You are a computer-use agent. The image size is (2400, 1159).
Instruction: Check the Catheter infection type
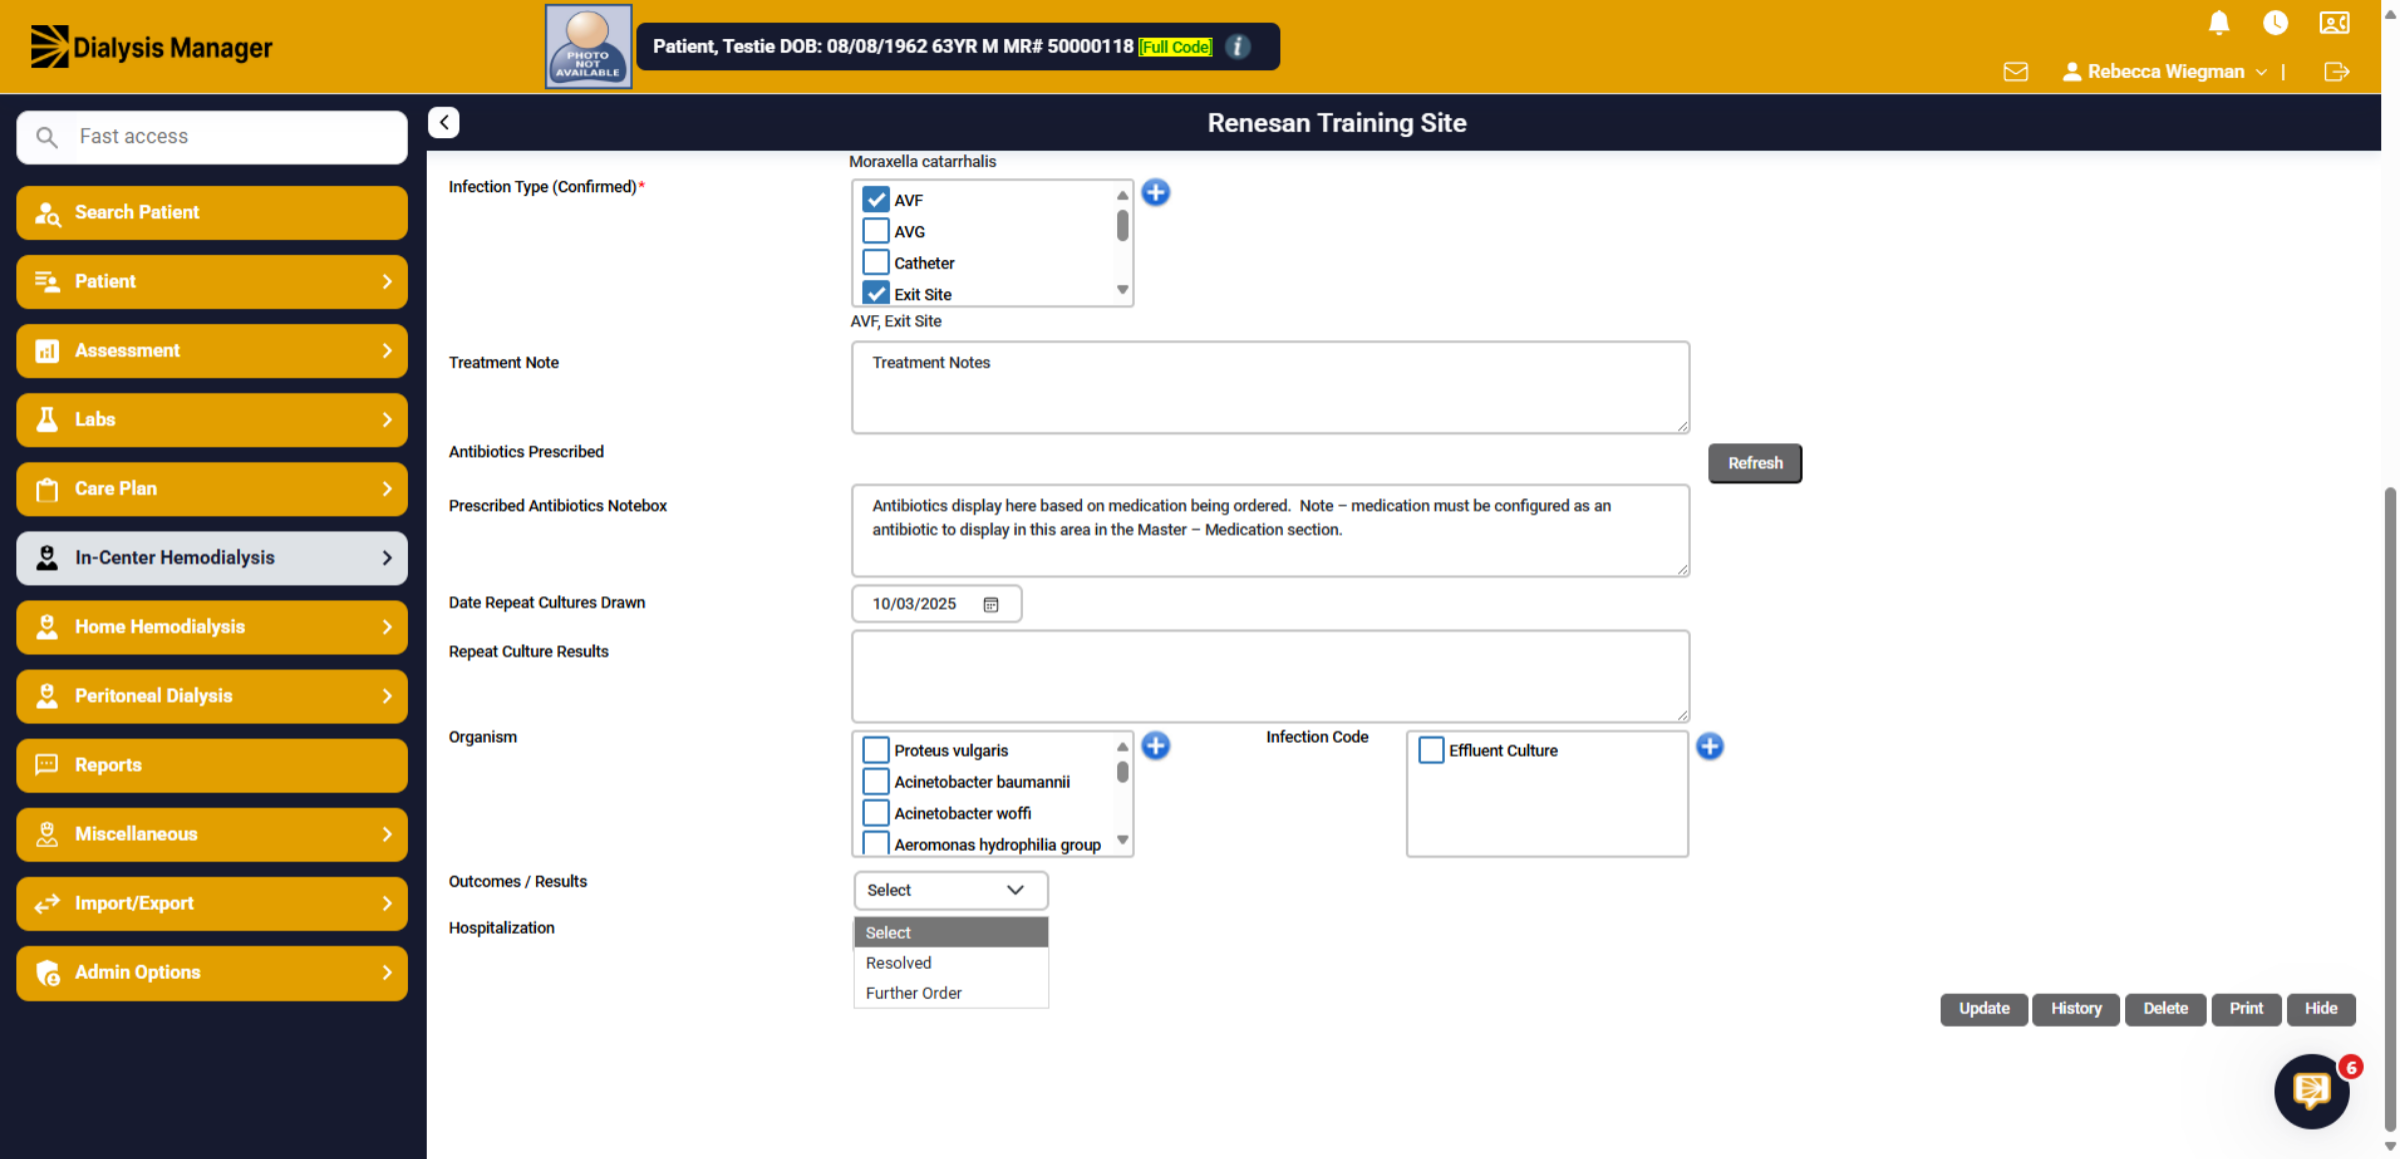(x=876, y=262)
